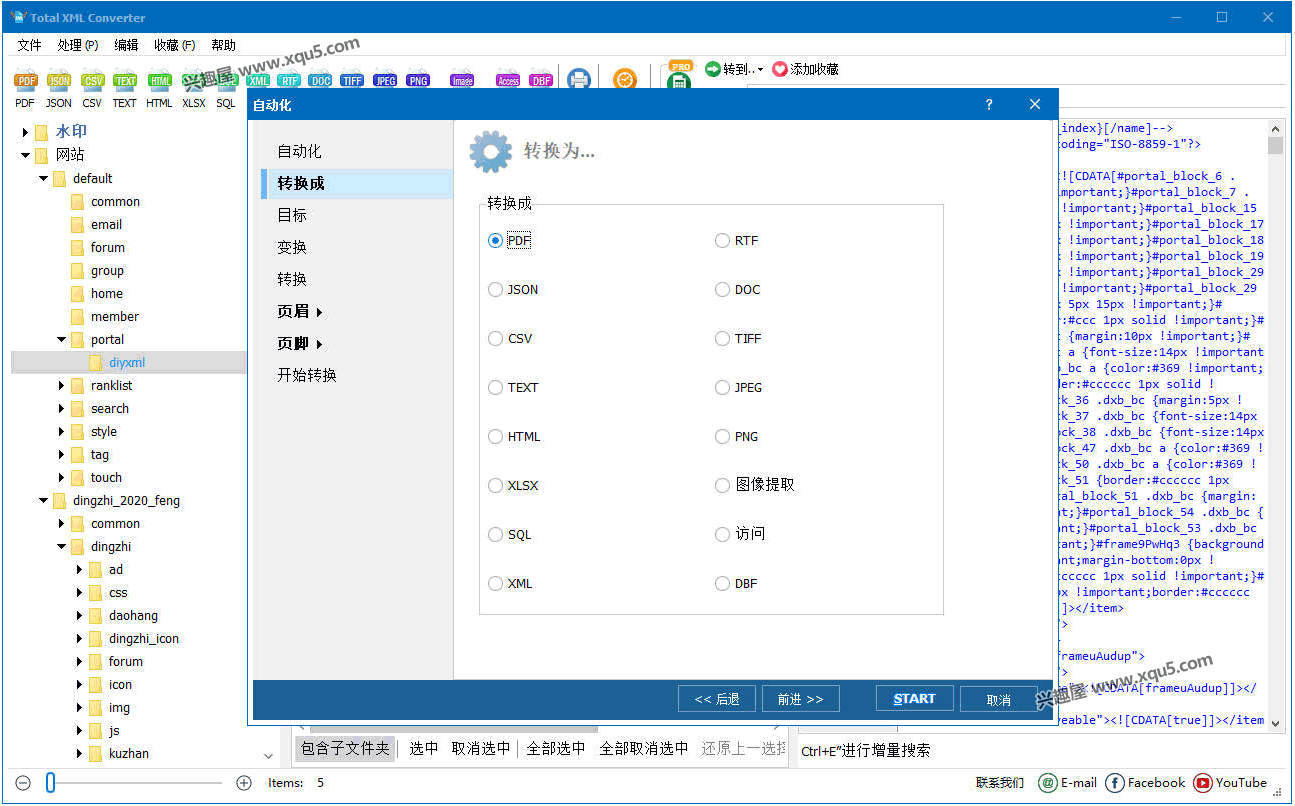
Task: Open the Facebook link icon
Action: (x=1114, y=783)
